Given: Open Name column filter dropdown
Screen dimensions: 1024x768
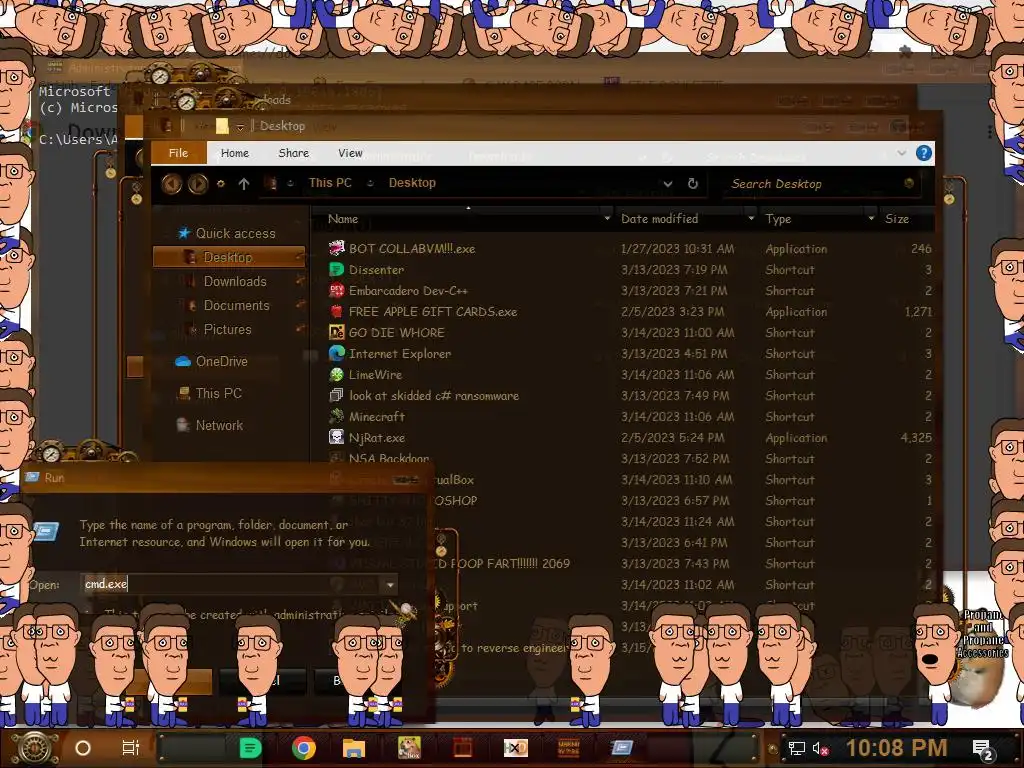Looking at the screenshot, I should click(x=607, y=218).
